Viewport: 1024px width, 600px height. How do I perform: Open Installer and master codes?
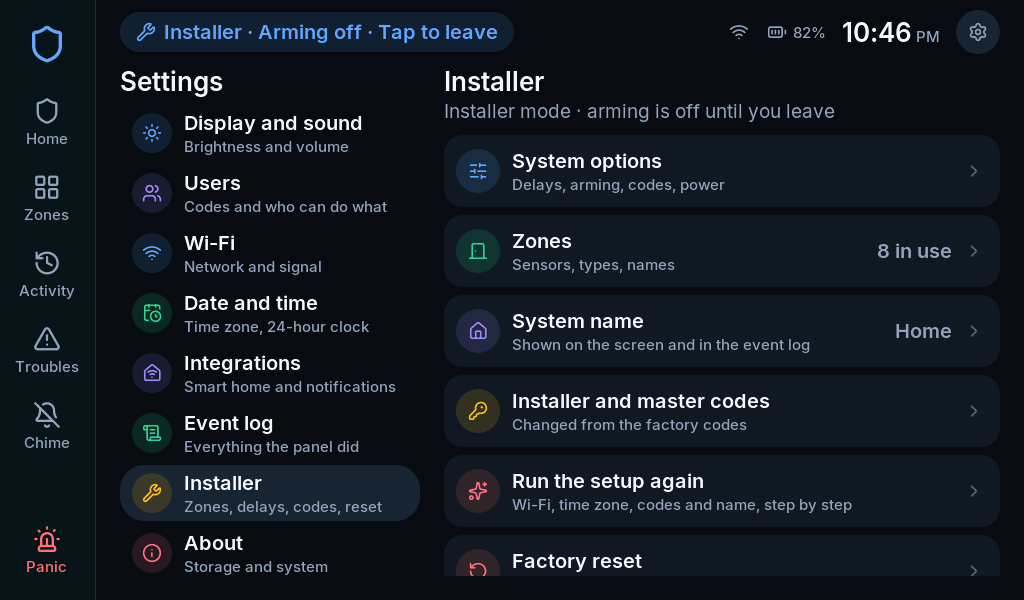[x=722, y=411]
